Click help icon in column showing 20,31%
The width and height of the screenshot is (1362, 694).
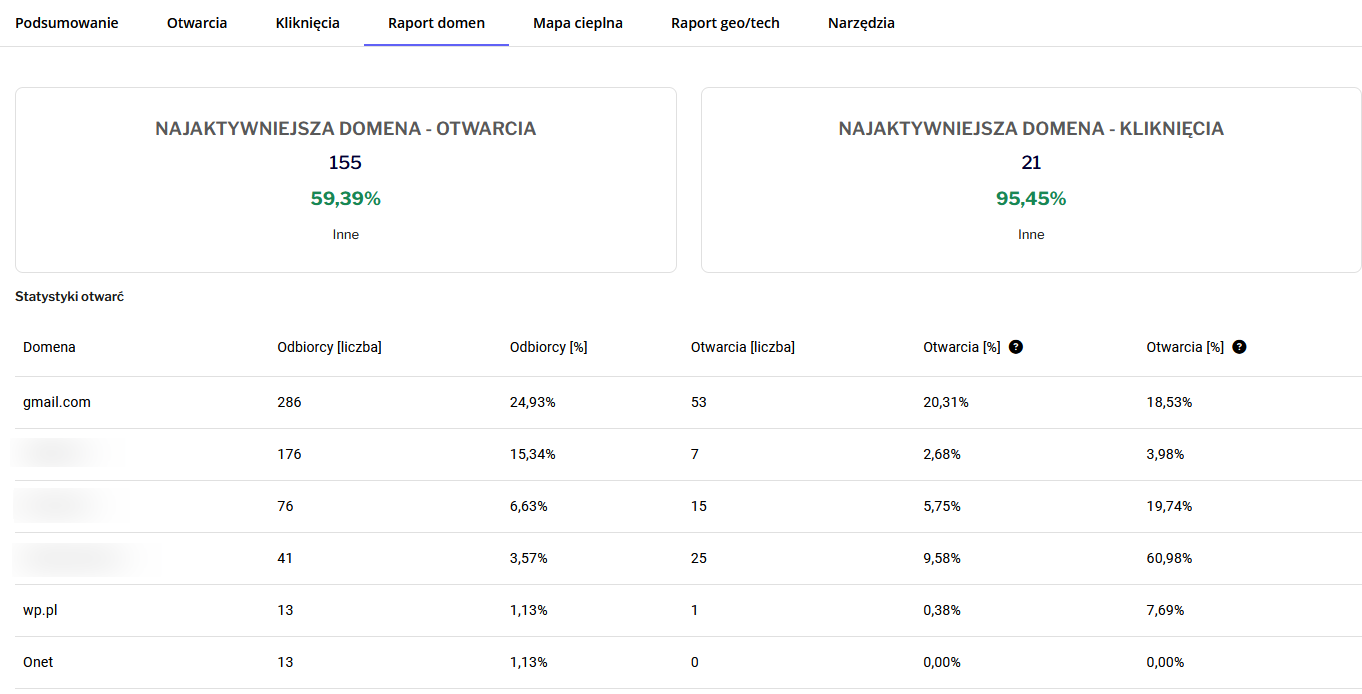click(1016, 347)
